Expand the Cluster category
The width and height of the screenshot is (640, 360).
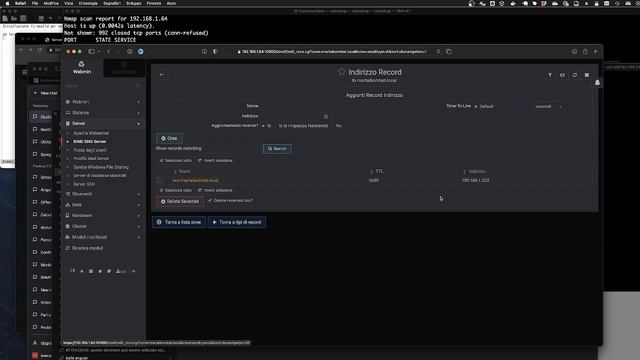coord(103,226)
